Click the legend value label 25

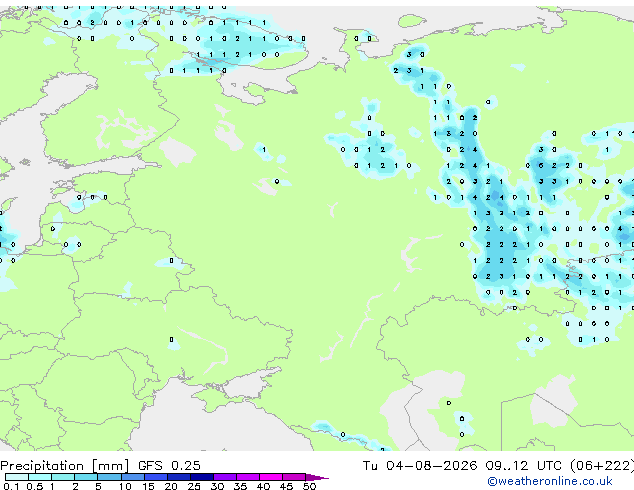(194, 486)
